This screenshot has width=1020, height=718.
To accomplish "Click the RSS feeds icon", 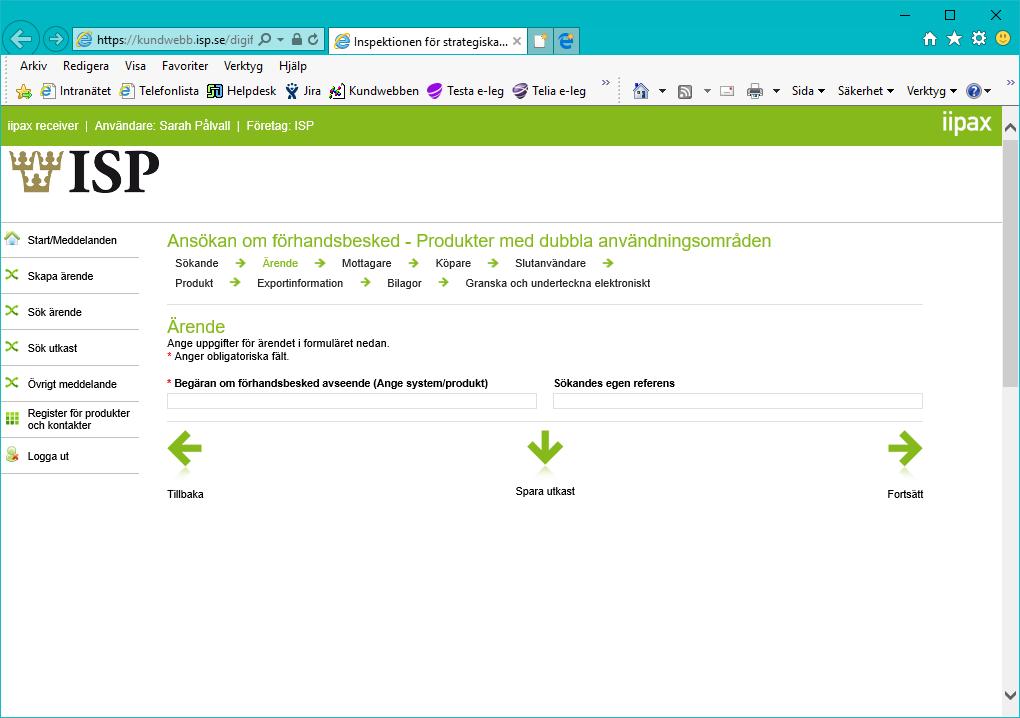I will pos(685,92).
